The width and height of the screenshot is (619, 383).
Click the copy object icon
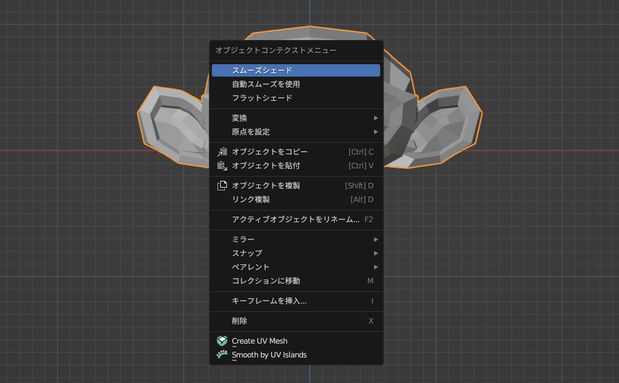click(222, 152)
